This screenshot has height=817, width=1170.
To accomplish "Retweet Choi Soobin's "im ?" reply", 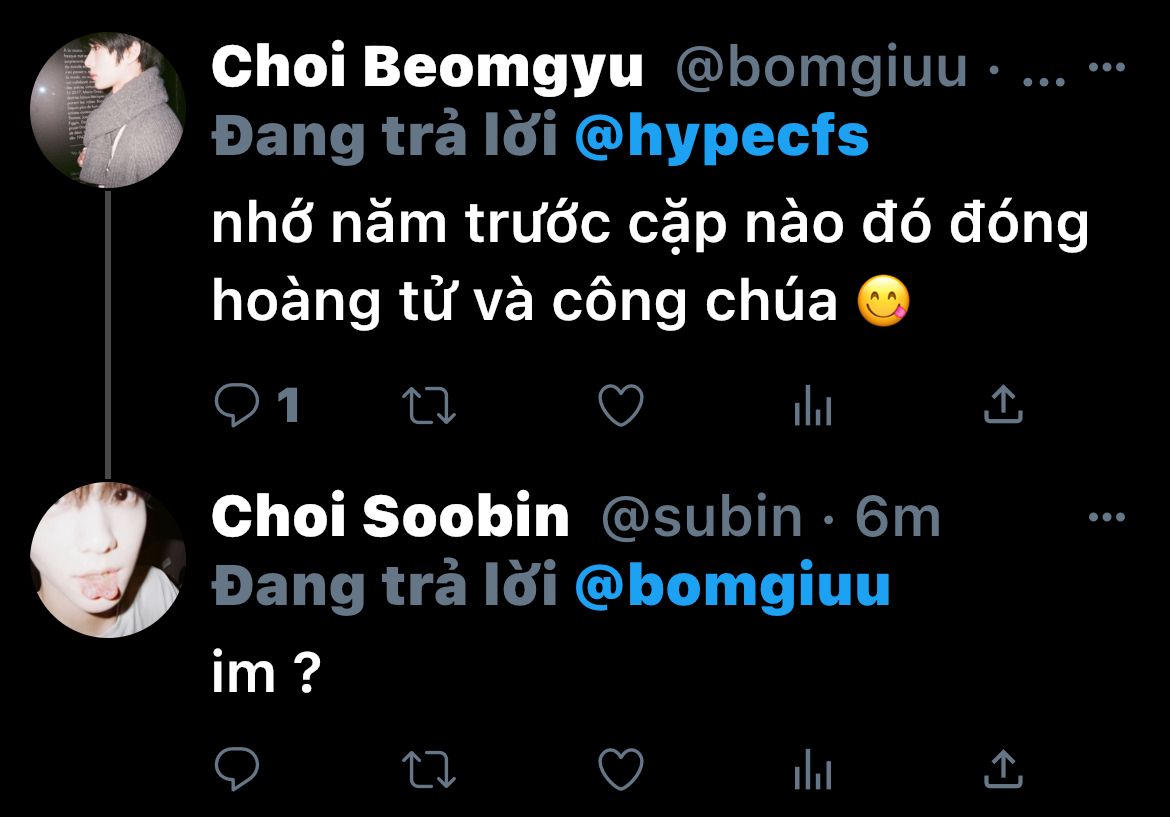I will 429,769.
